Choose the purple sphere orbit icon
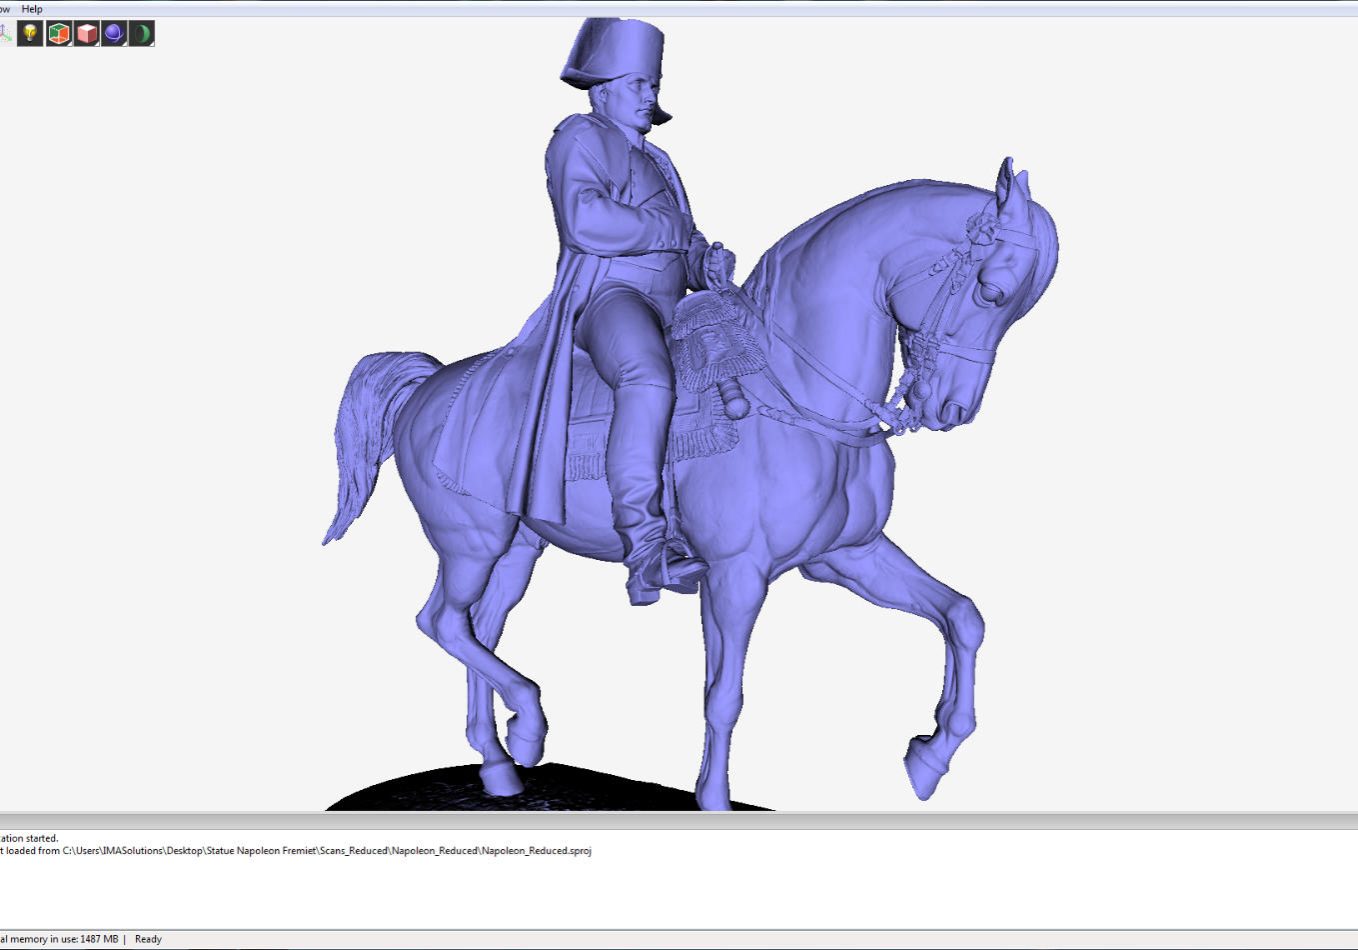Image resolution: width=1358 pixels, height=950 pixels. [x=114, y=34]
